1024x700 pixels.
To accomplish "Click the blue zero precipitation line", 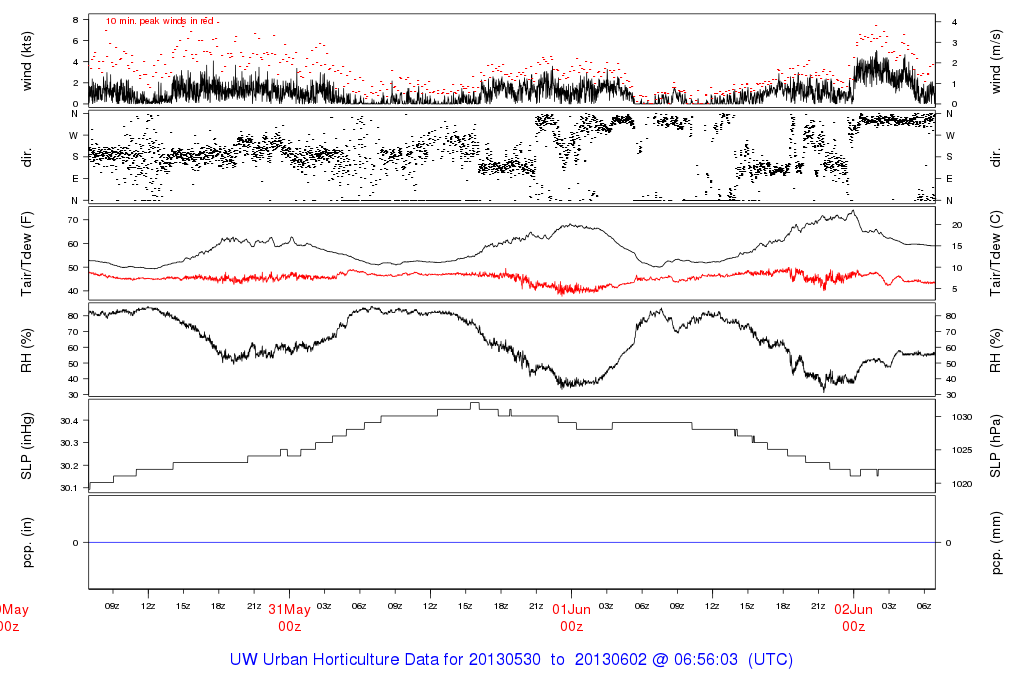I will coord(512,542).
